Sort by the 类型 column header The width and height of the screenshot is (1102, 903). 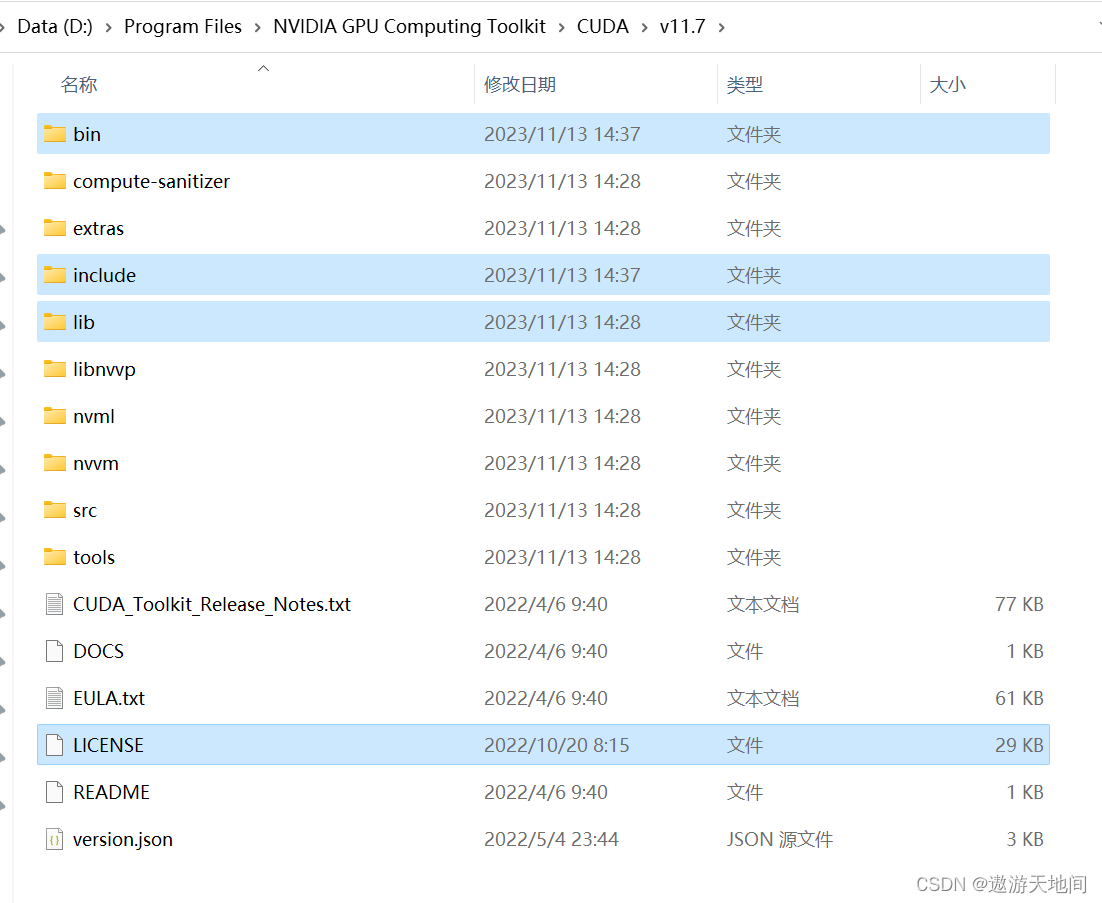(x=745, y=84)
